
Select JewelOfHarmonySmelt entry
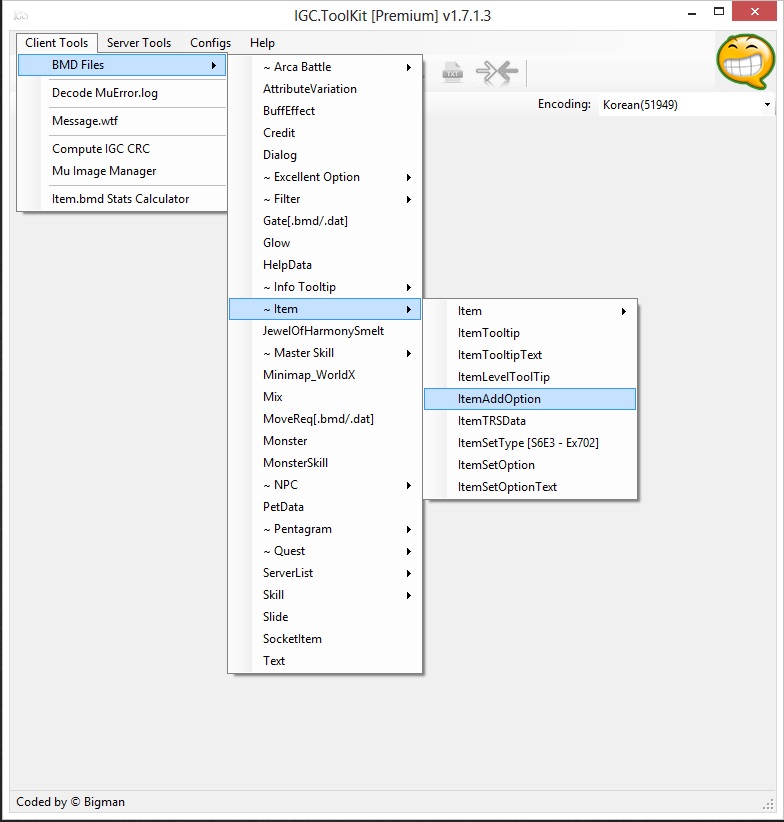pos(325,331)
